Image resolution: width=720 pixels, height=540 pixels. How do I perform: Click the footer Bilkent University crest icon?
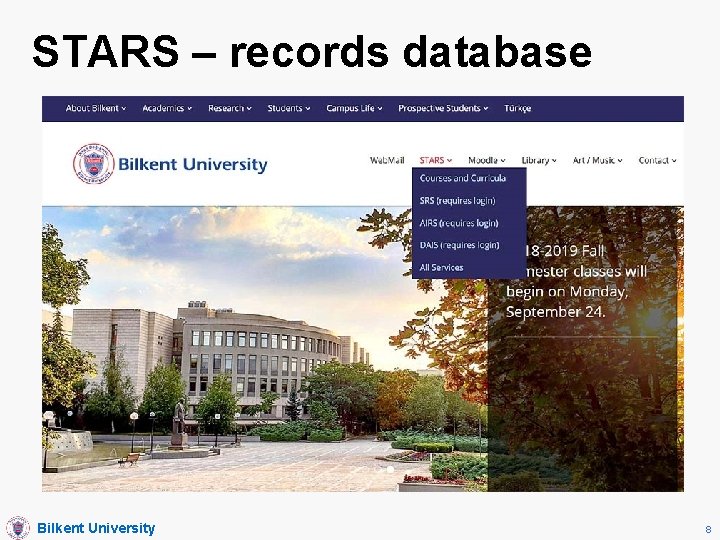pos(18,527)
